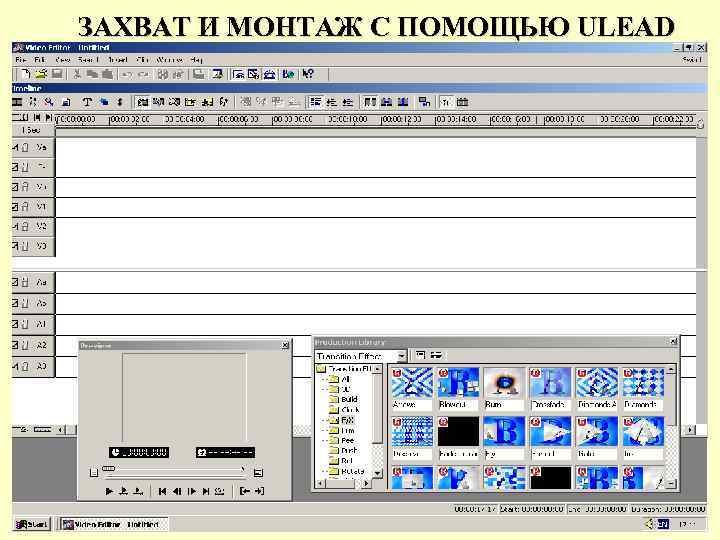Open the Insert menu
Screen dimensions: 720x540
pyautogui.click(x=118, y=60)
